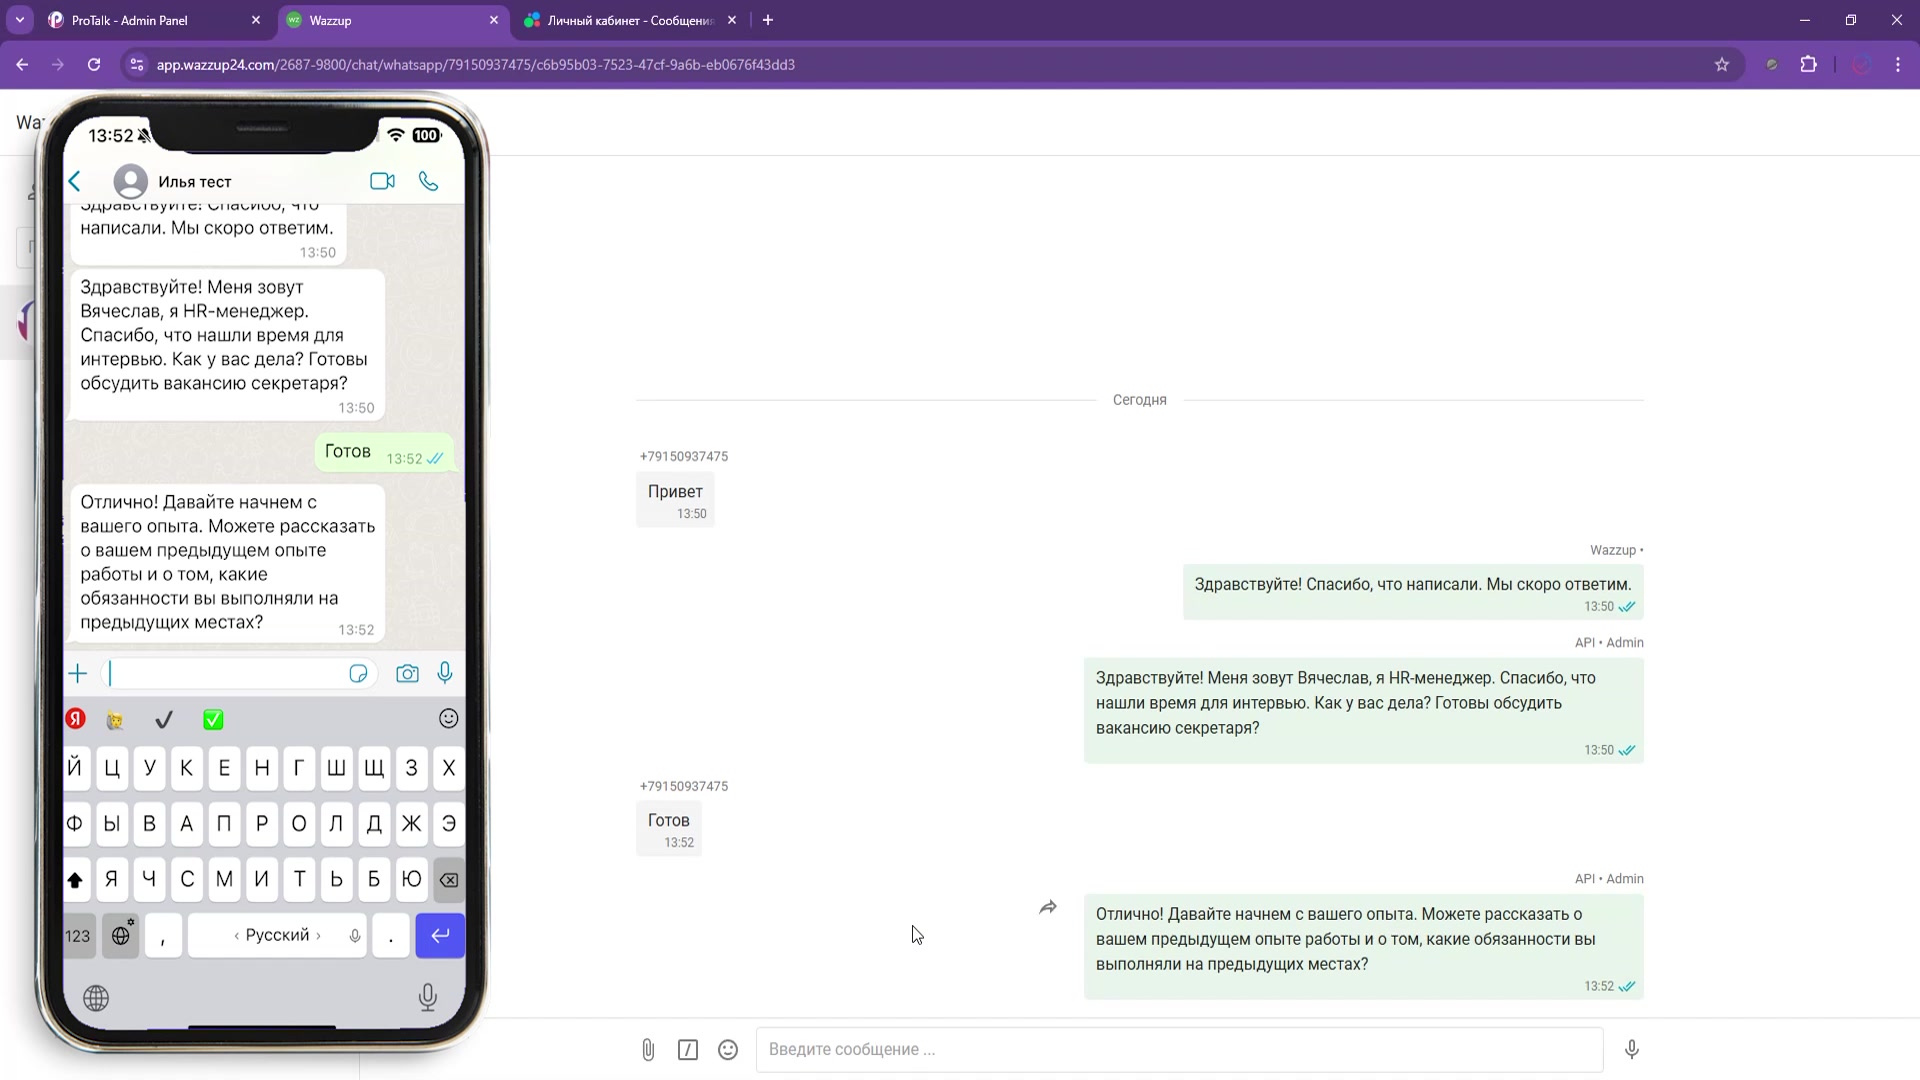This screenshot has height=1080, width=1920.
Task: Reload the page
Action: (94, 64)
